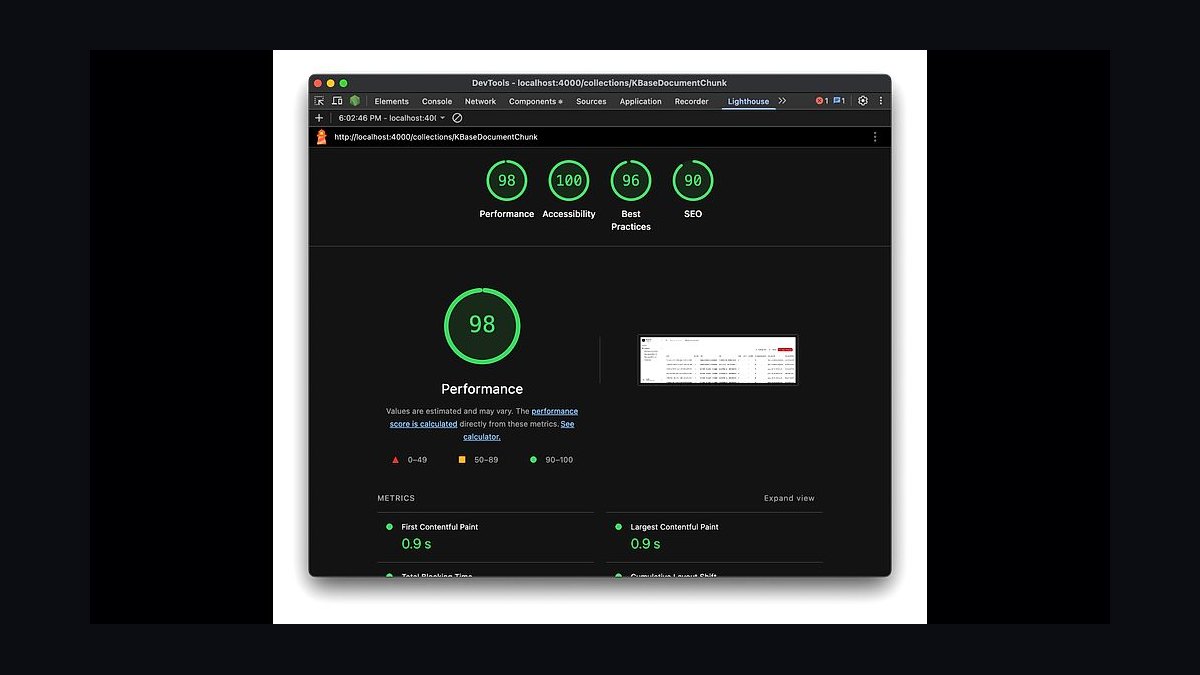This screenshot has height=675, width=1200.
Task: Open the Network tab
Action: click(x=480, y=101)
